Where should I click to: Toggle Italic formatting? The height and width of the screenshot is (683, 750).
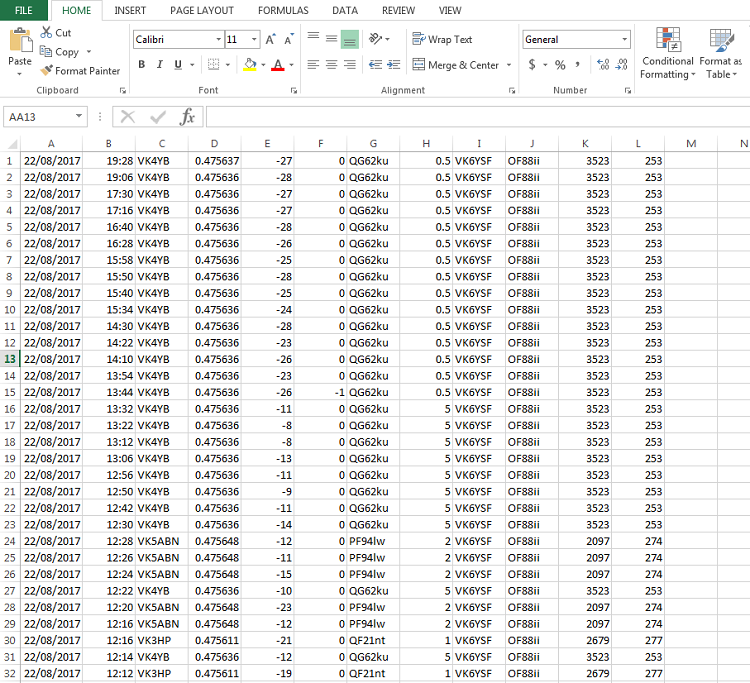tap(160, 65)
